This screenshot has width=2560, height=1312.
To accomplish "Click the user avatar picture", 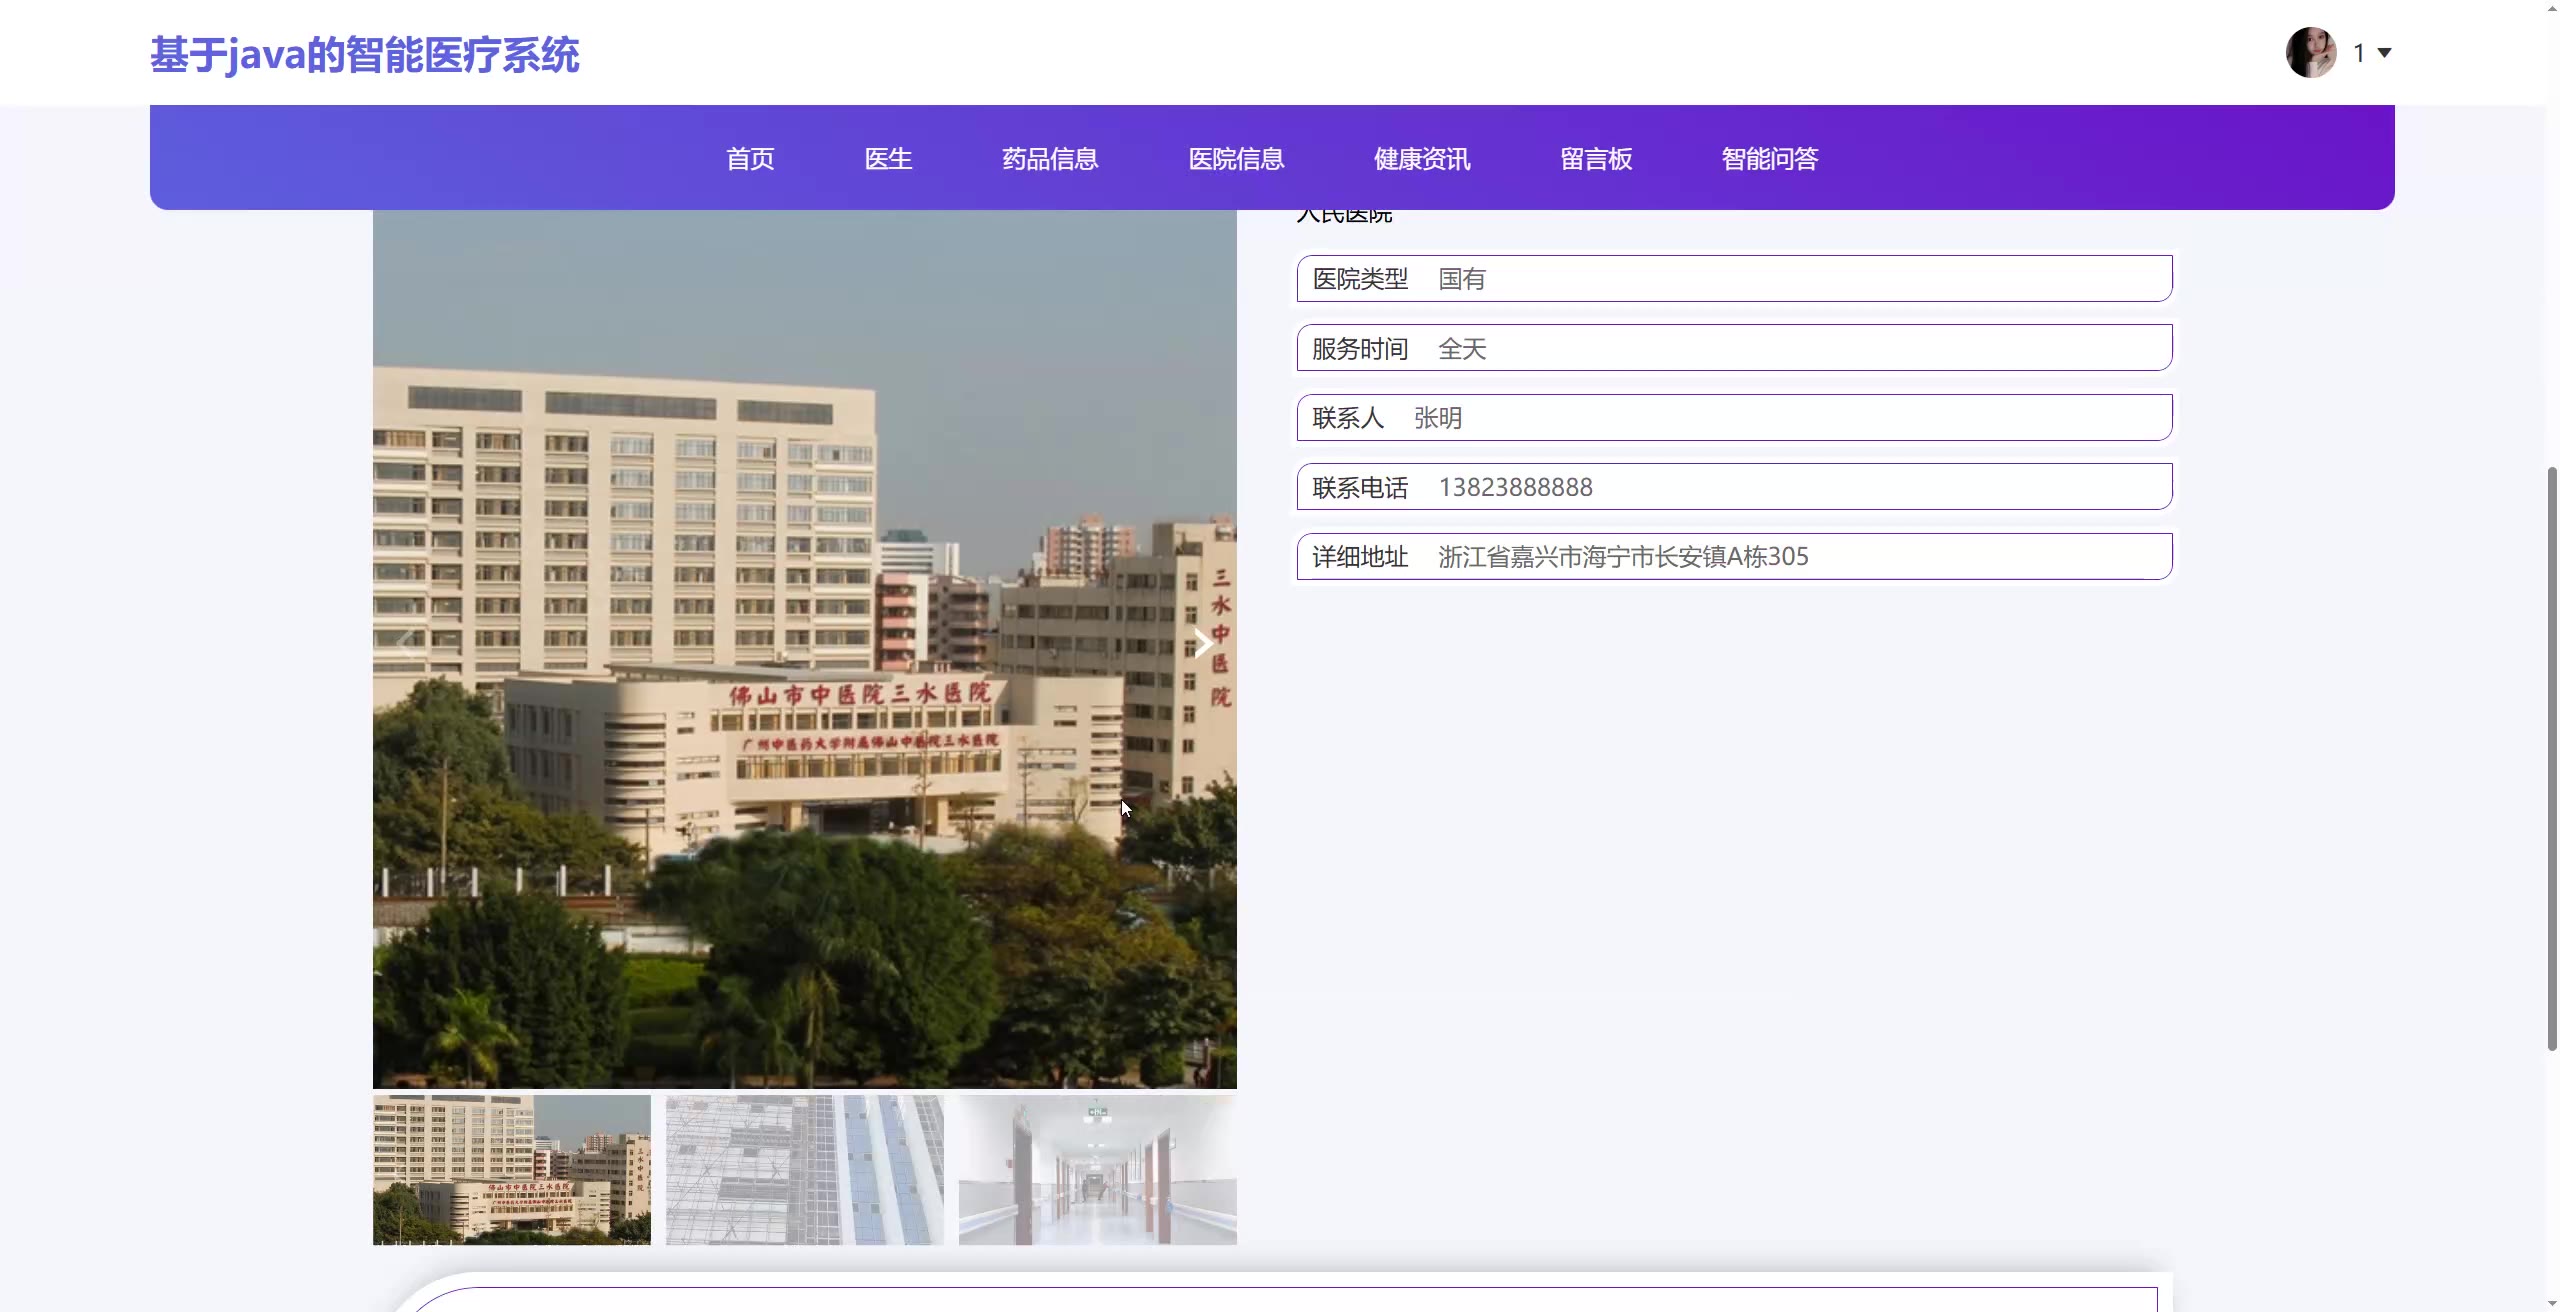I will 2311,53.
